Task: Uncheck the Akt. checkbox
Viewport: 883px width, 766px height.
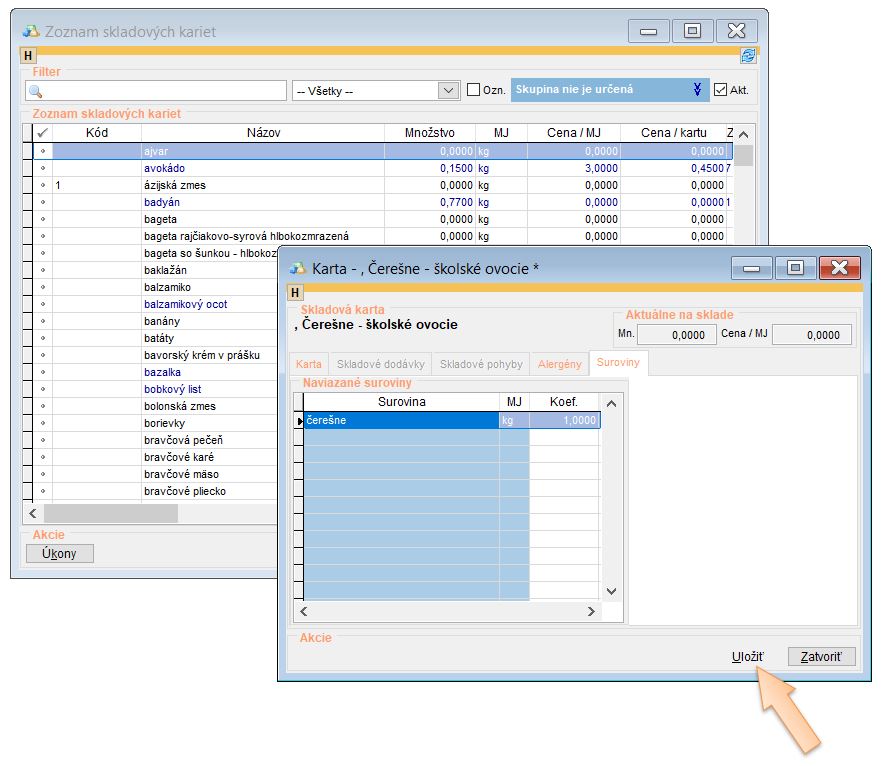Action: [720, 90]
